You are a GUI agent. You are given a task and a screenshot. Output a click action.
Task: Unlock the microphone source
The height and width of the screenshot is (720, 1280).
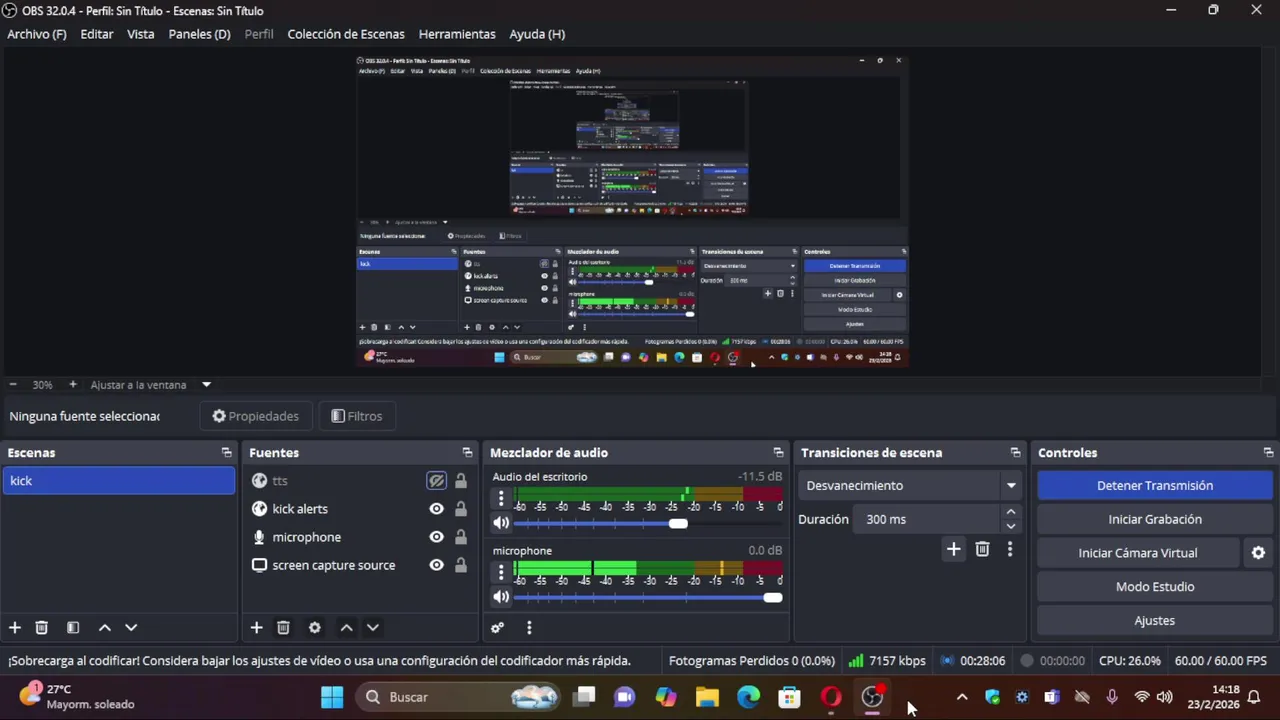pyautogui.click(x=460, y=537)
